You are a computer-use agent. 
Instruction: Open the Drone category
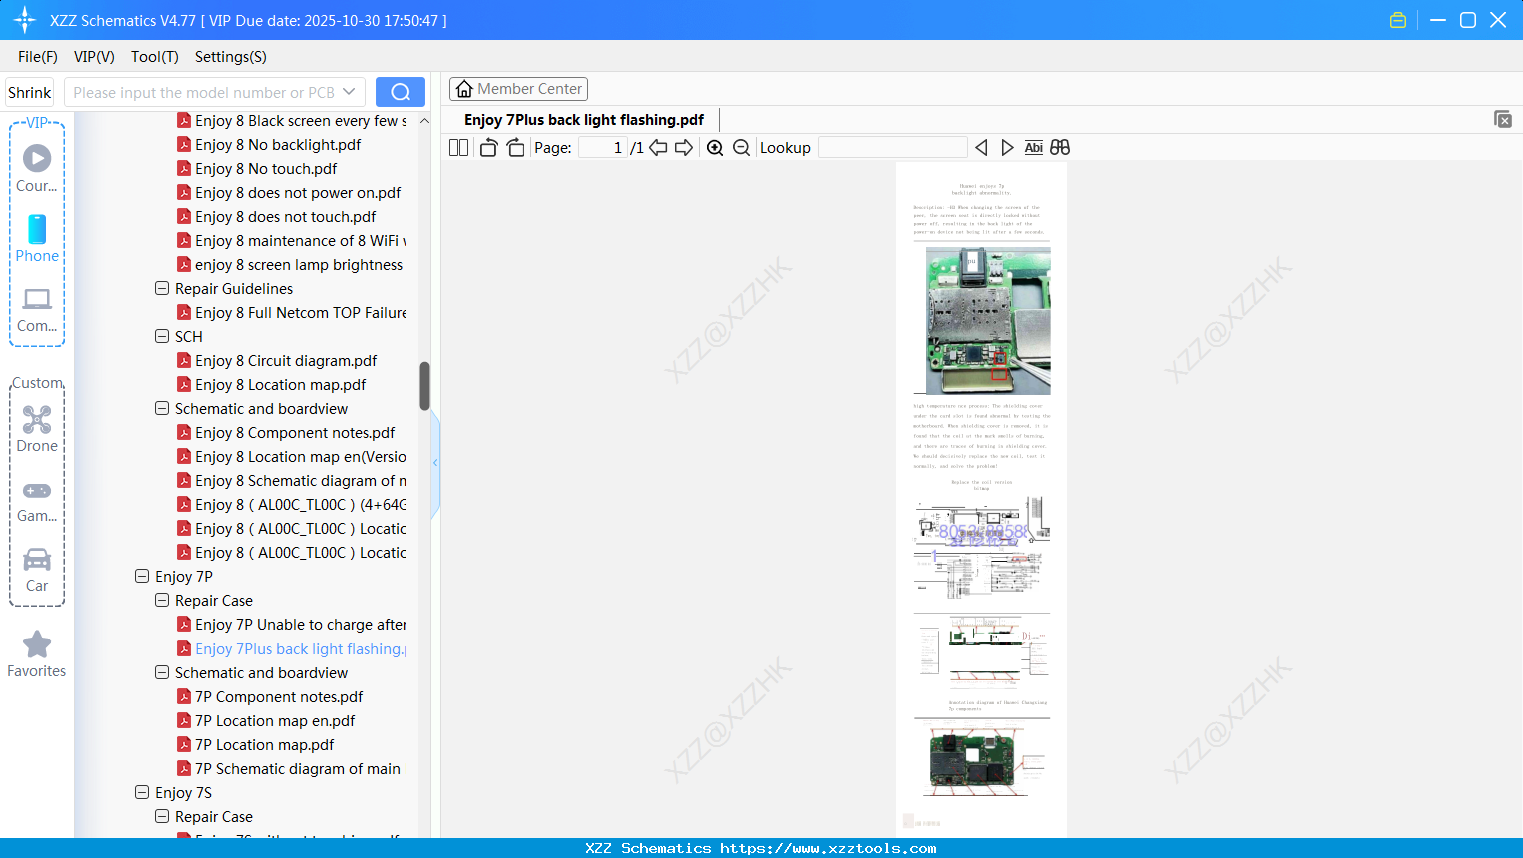click(x=37, y=429)
